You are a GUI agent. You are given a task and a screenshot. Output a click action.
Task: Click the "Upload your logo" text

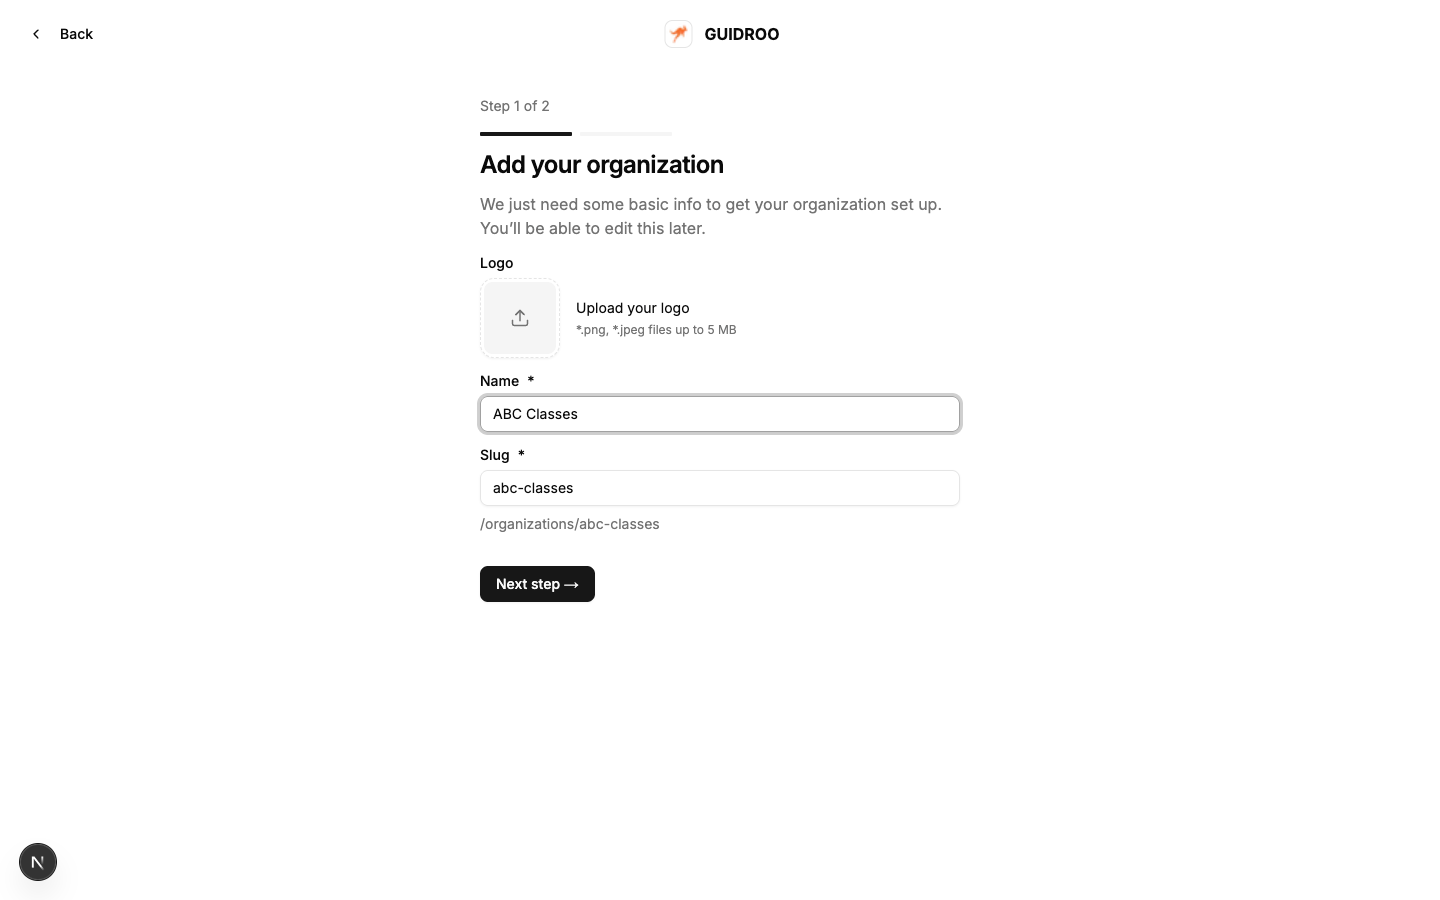click(632, 308)
